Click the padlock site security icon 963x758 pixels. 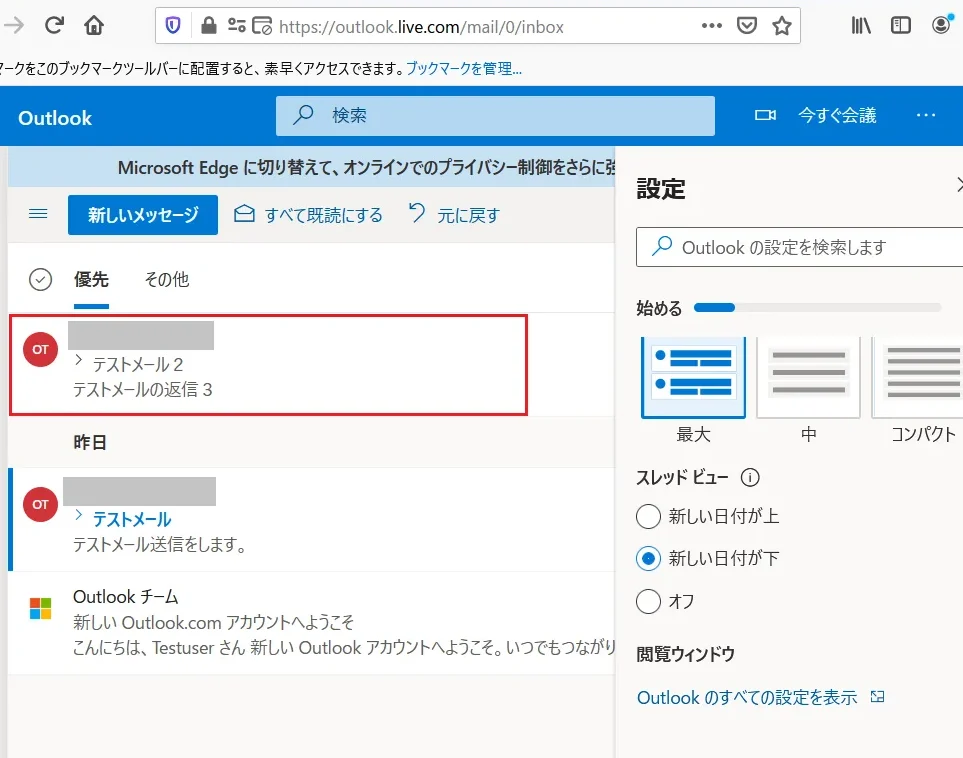(x=209, y=25)
